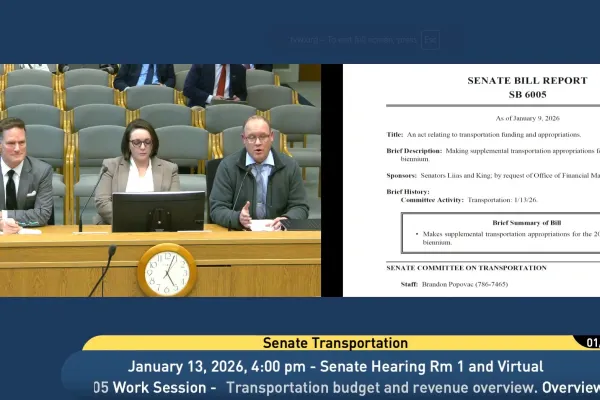Click the January 13, 2026 hearing info line
This screenshot has width=600, height=400.
tap(335, 366)
